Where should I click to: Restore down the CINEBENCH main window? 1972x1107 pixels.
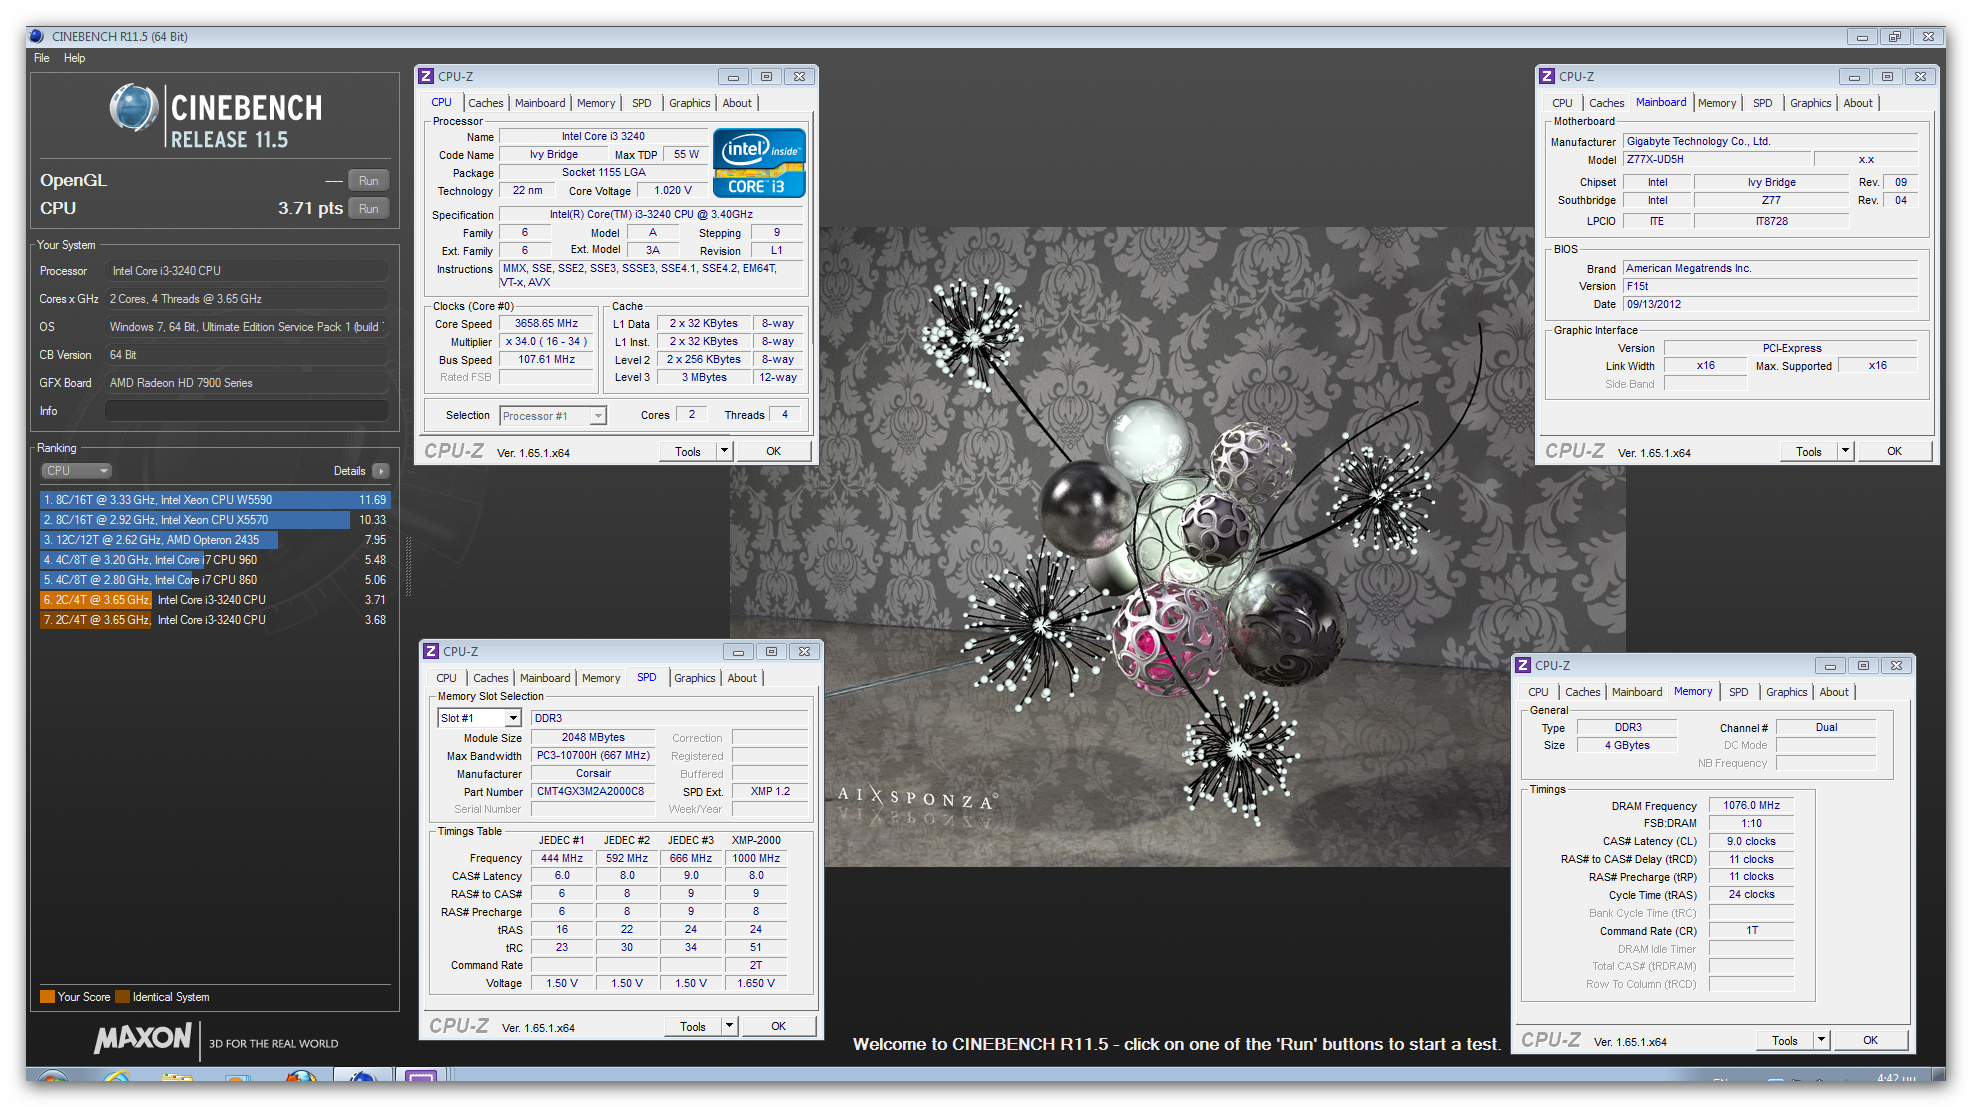click(1895, 36)
